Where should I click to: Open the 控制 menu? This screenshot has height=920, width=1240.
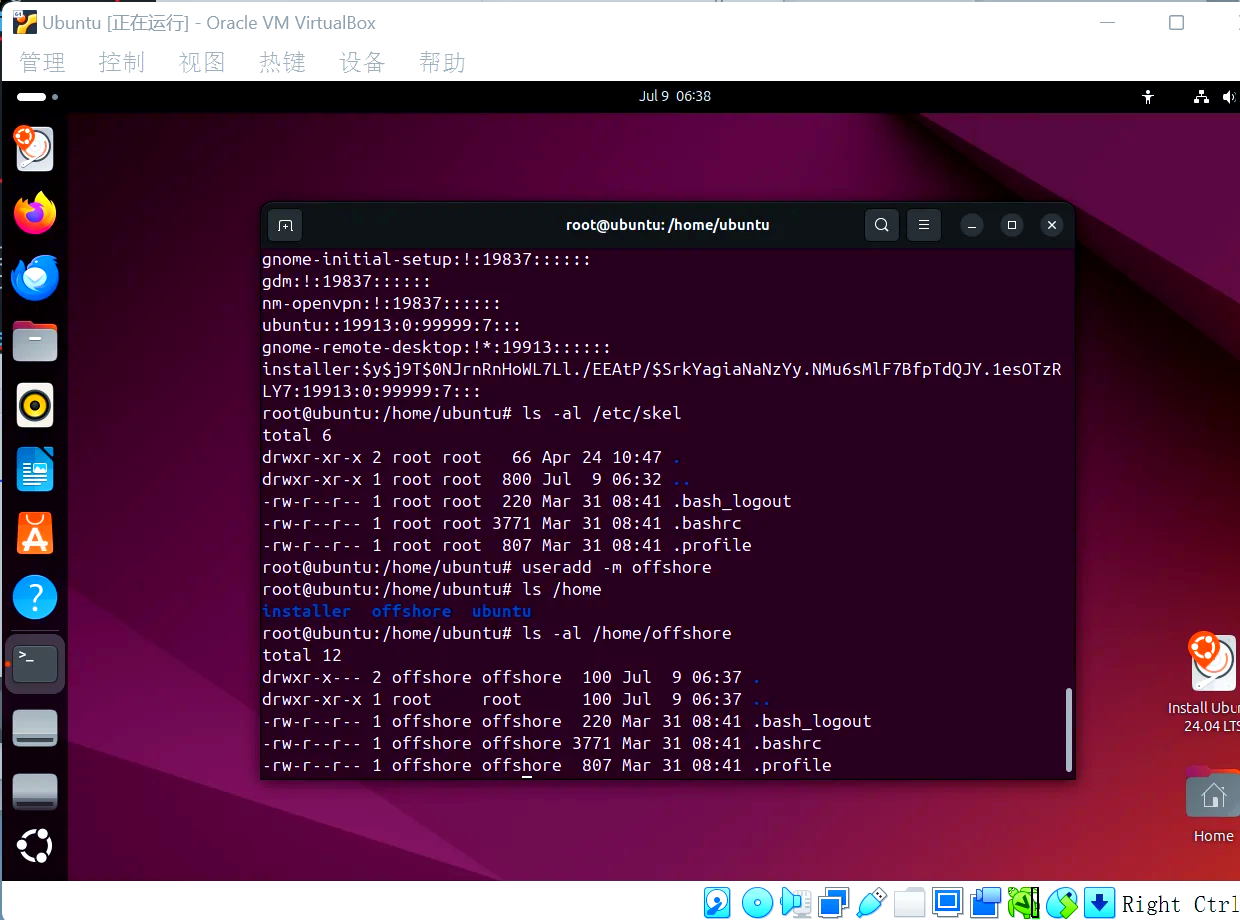click(x=122, y=63)
